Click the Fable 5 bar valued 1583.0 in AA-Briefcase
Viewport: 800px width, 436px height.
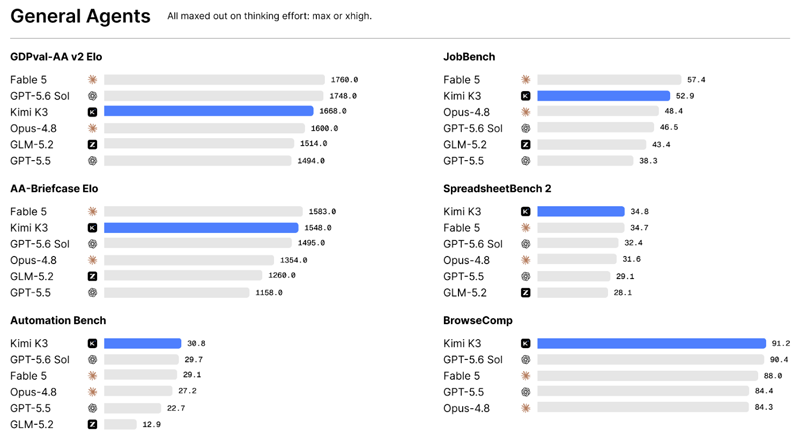[x=203, y=211]
